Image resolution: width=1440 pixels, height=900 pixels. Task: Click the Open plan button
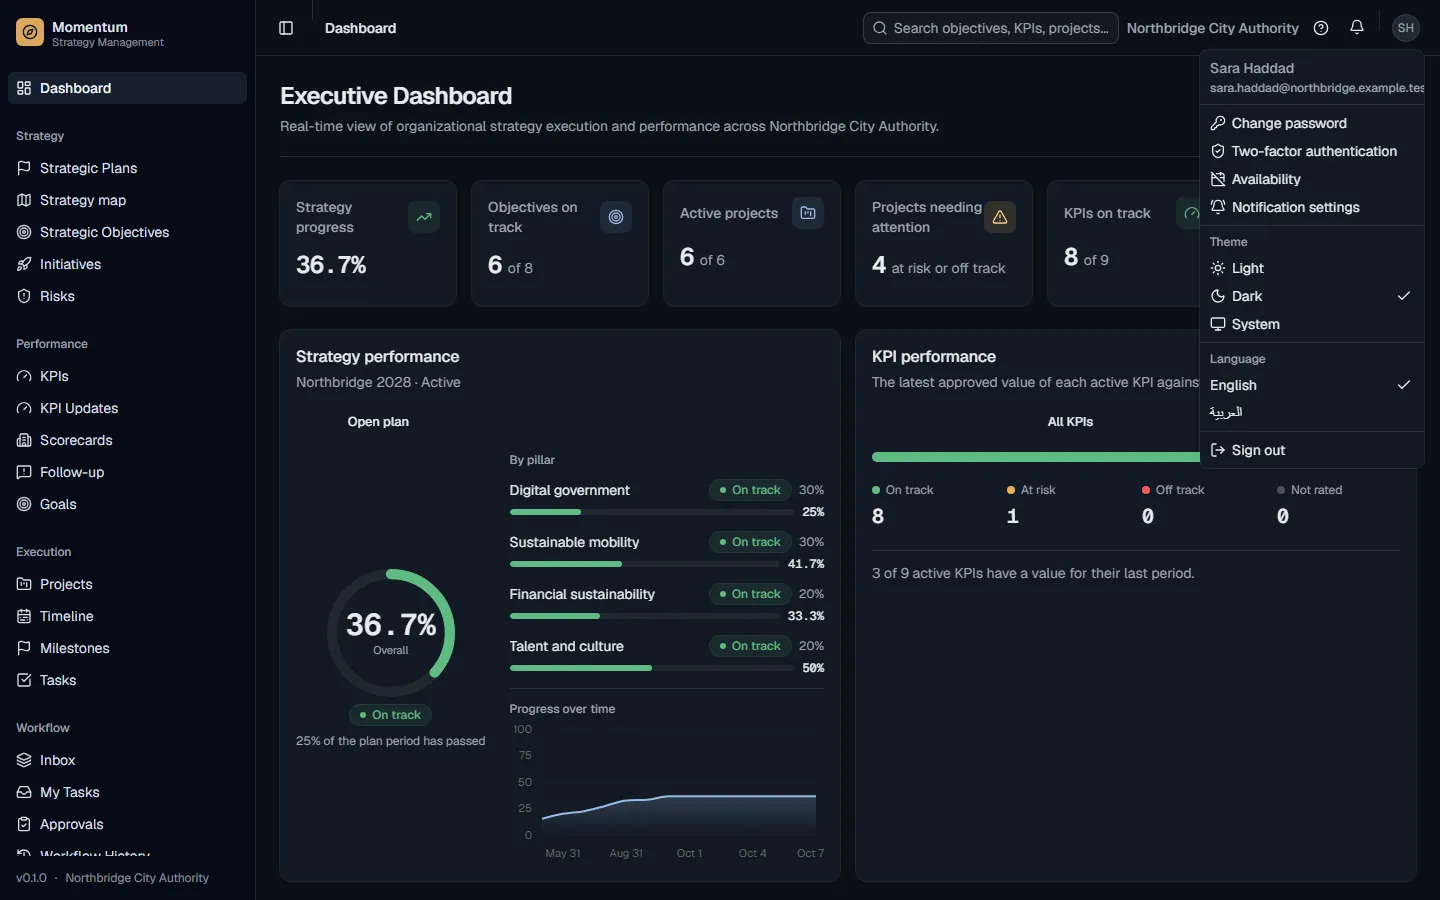[378, 422]
